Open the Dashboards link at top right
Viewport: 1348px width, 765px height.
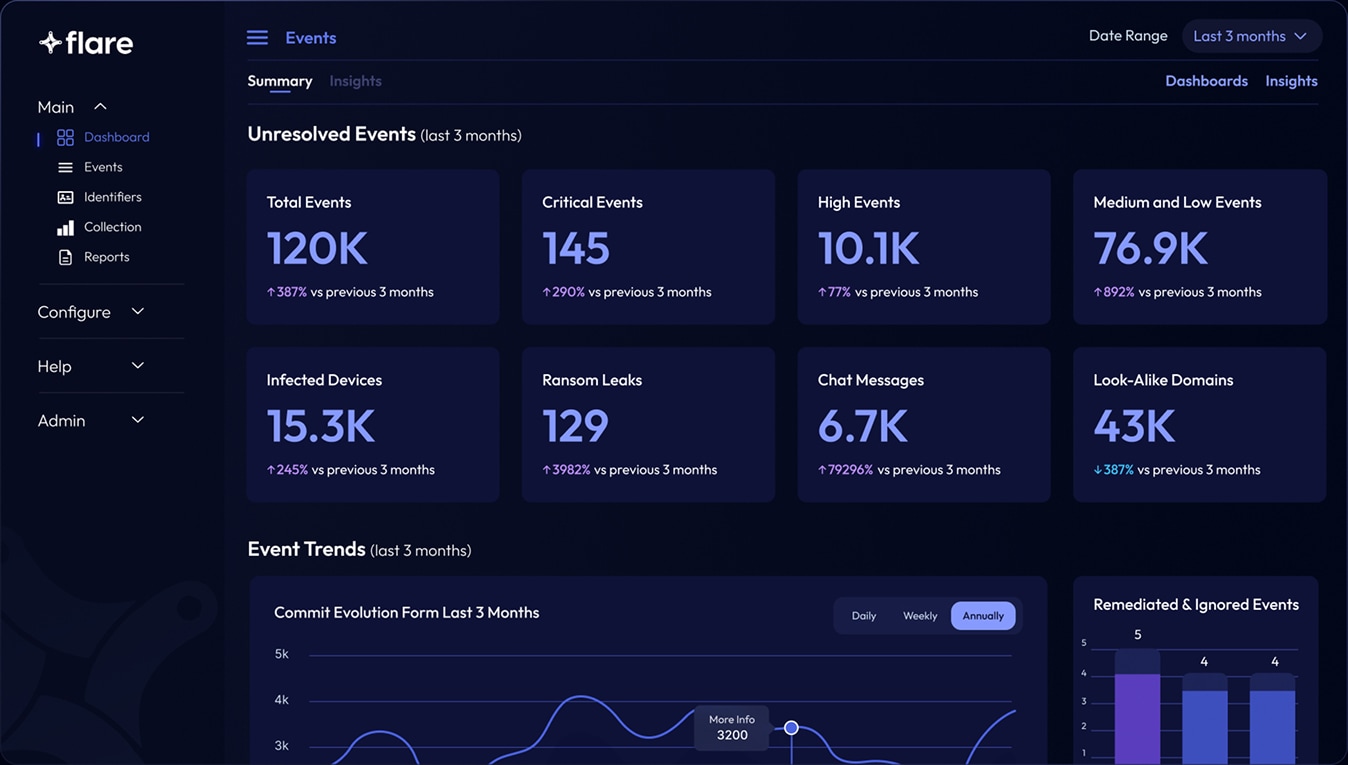[1206, 81]
